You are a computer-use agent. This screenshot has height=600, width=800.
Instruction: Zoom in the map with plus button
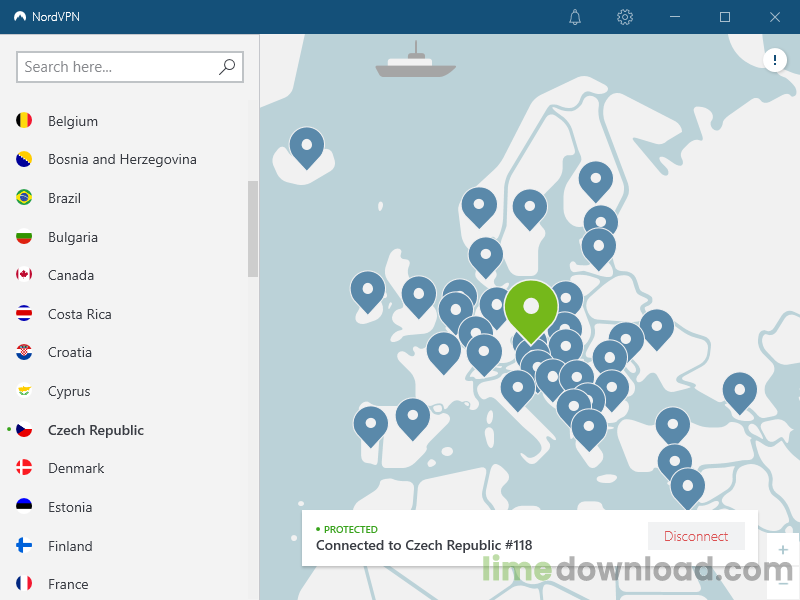[783, 550]
